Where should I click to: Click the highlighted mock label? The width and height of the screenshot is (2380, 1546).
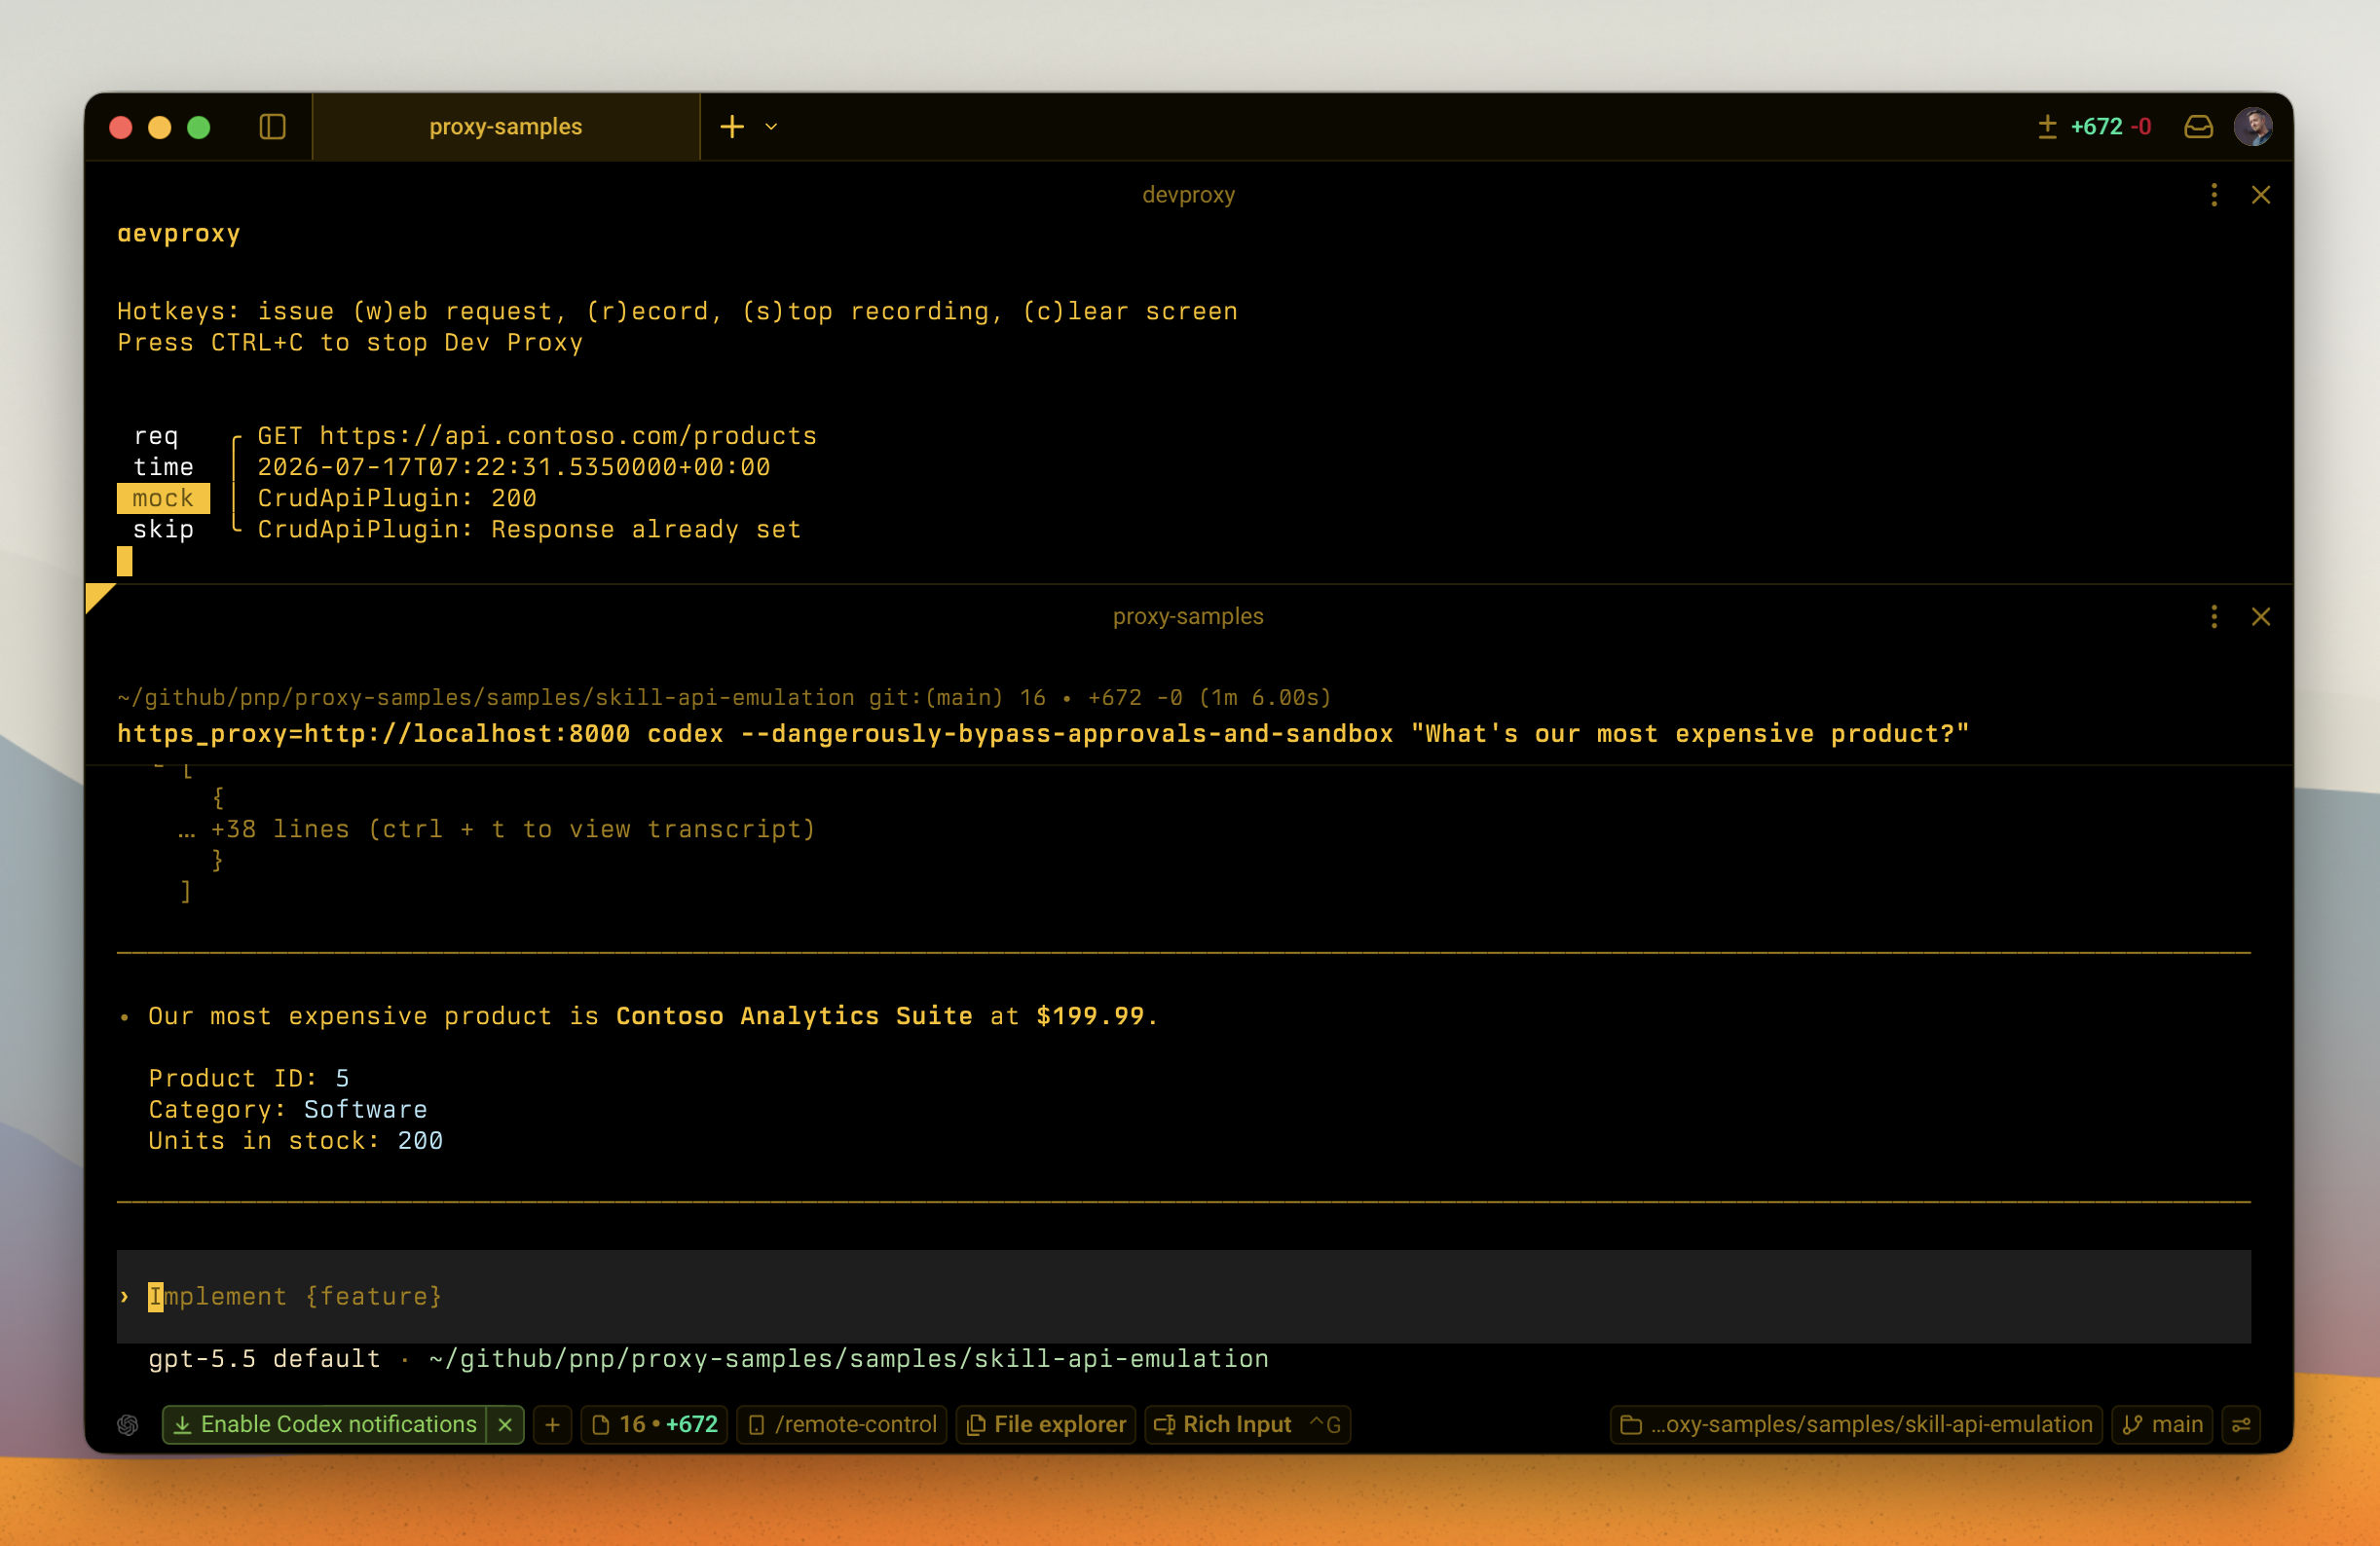(163, 498)
